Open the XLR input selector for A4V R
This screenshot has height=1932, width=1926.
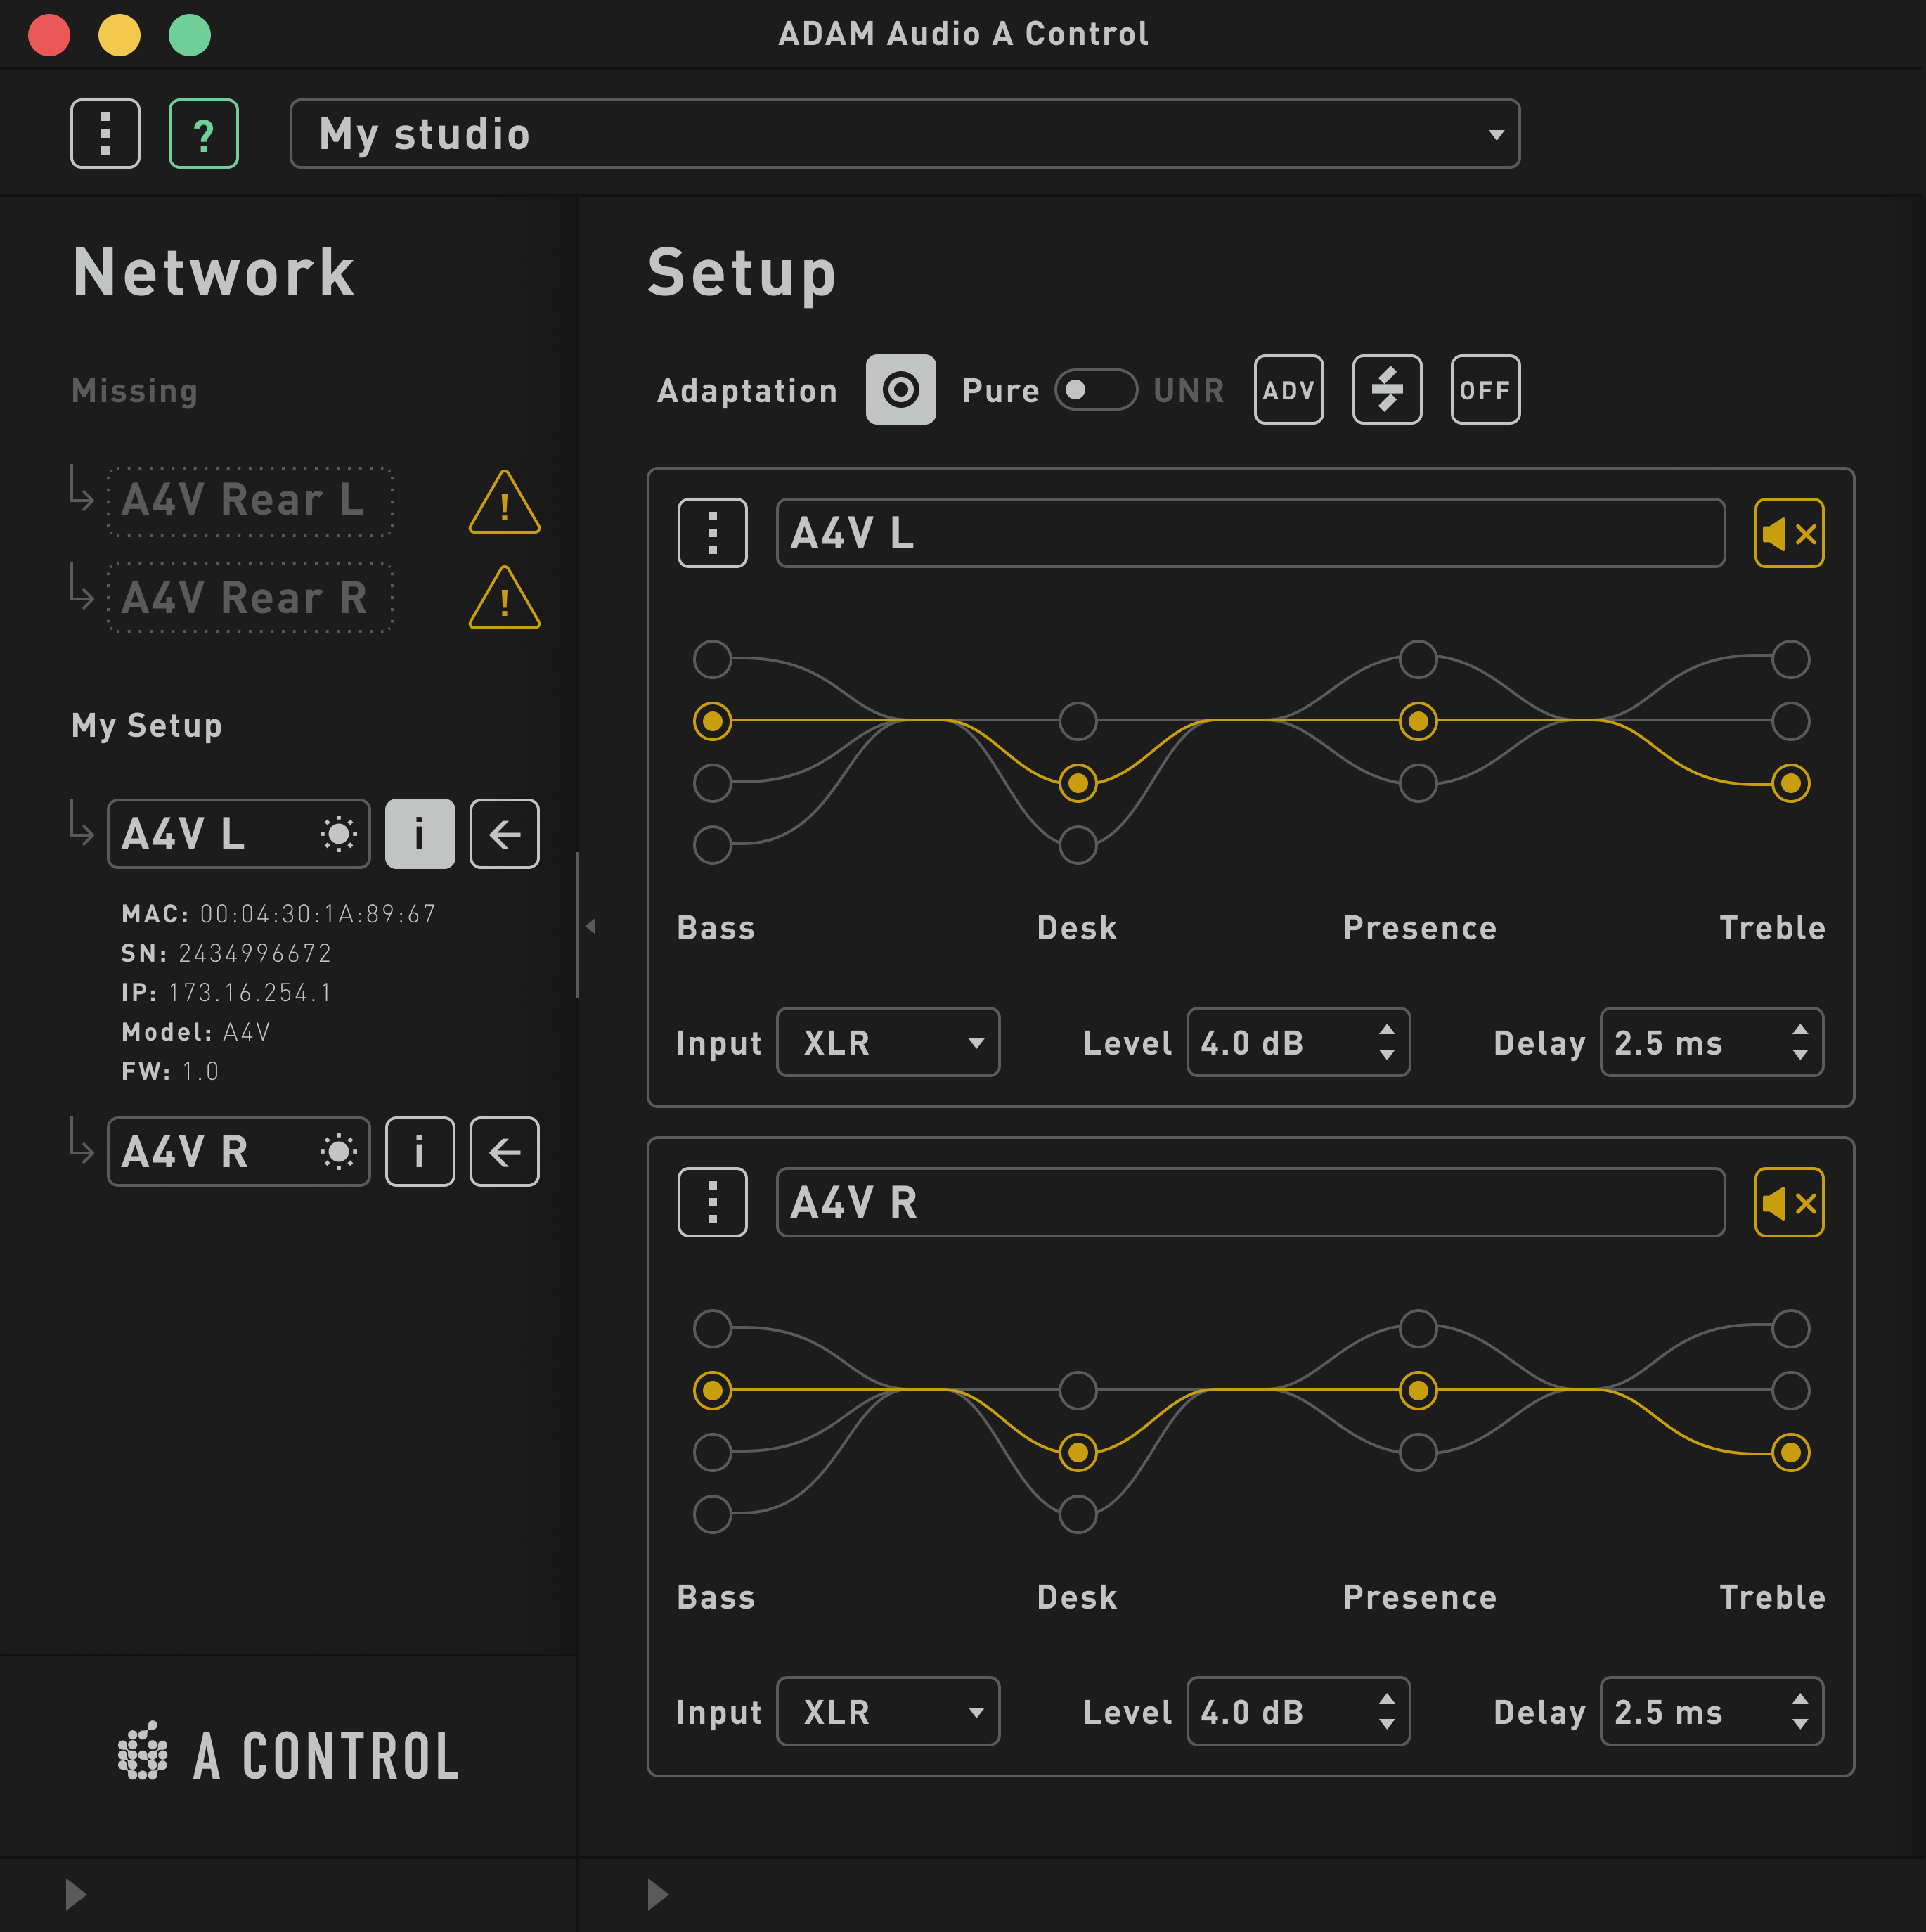click(x=888, y=1711)
